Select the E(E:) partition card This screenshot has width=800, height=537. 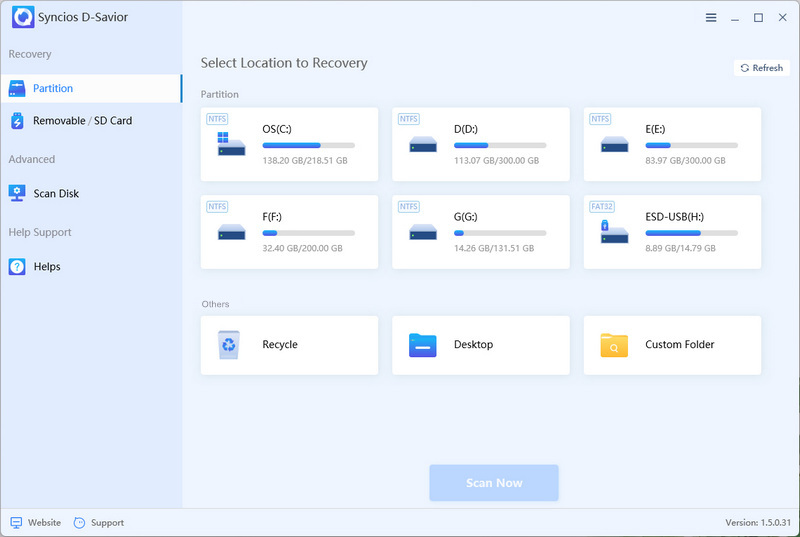coord(672,144)
